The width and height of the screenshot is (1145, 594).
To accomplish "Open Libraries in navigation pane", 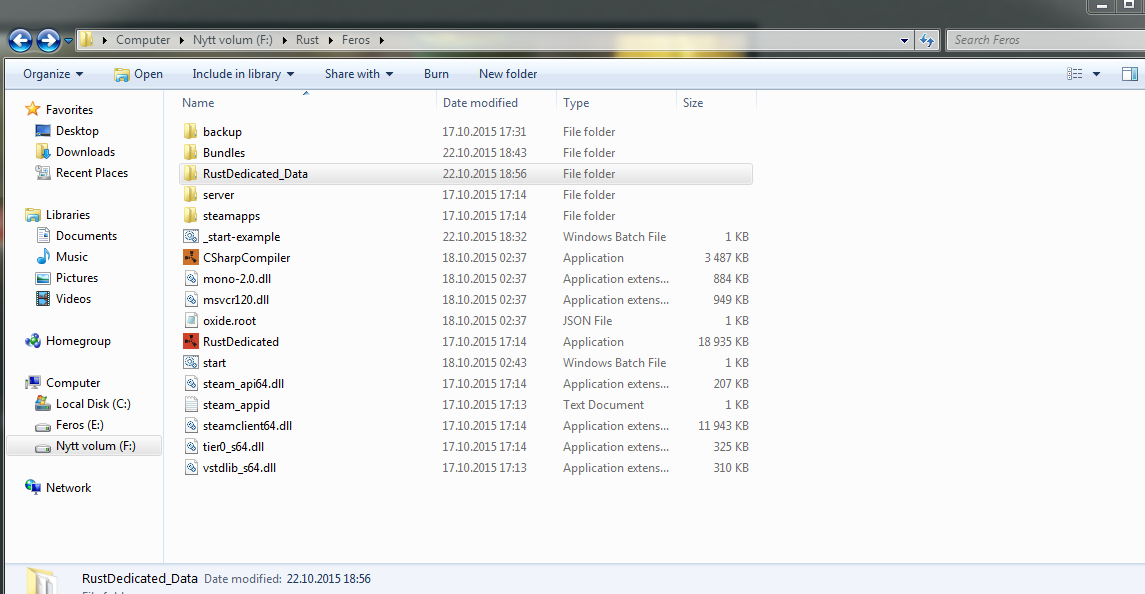I will tap(67, 215).
